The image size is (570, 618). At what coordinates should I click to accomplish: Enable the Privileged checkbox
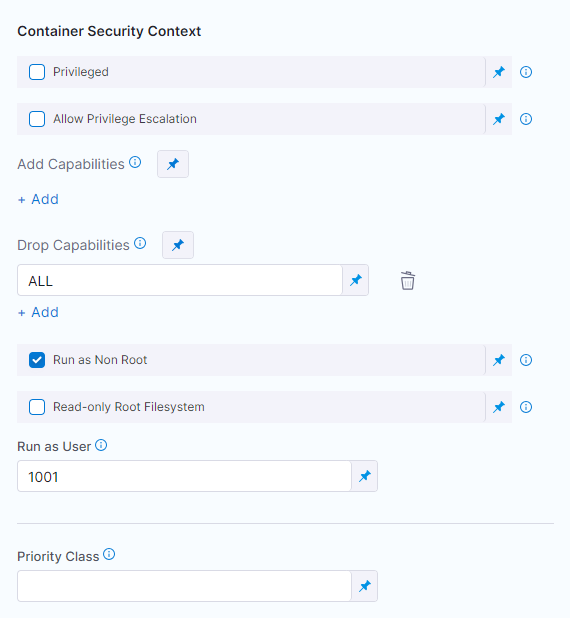pos(37,72)
